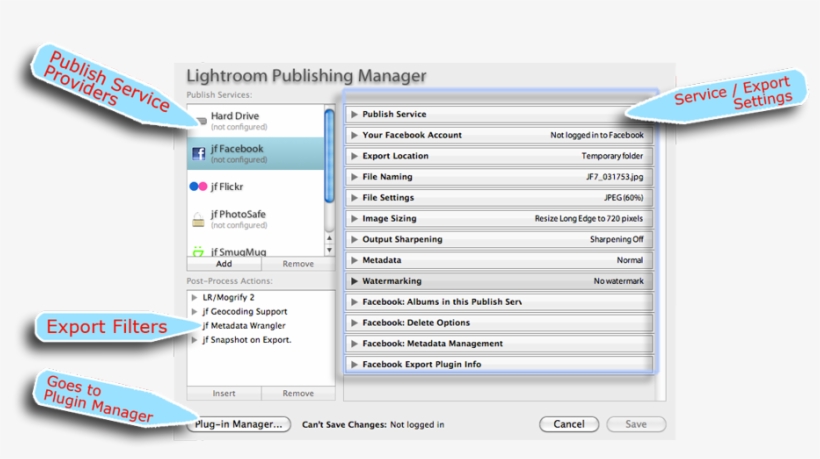
Task: Click the 'Normal' metadata value
Action: pyautogui.click(x=630, y=260)
